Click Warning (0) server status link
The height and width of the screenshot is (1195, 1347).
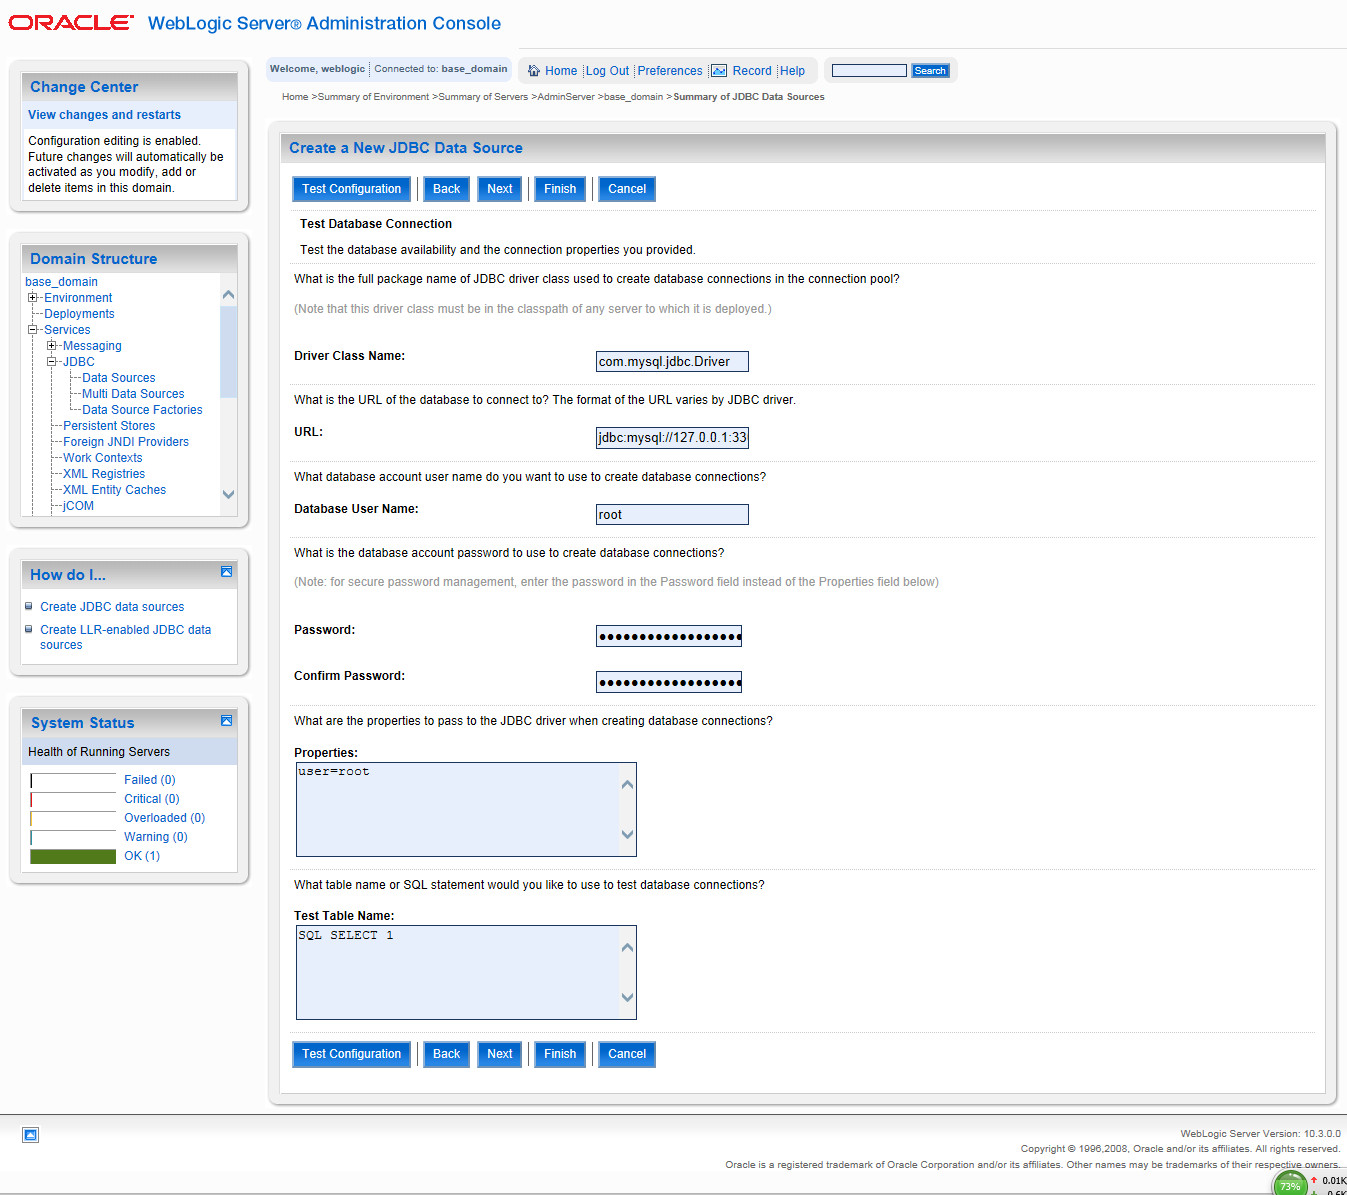(156, 837)
